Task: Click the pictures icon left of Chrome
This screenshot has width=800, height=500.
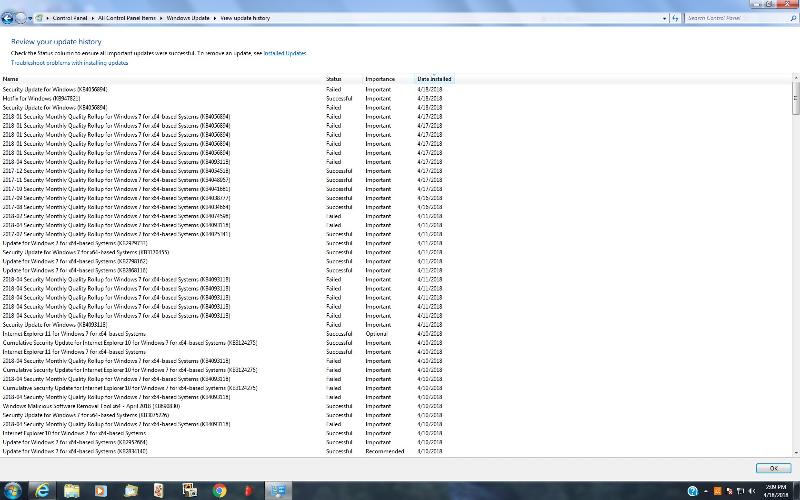Action: 190,491
